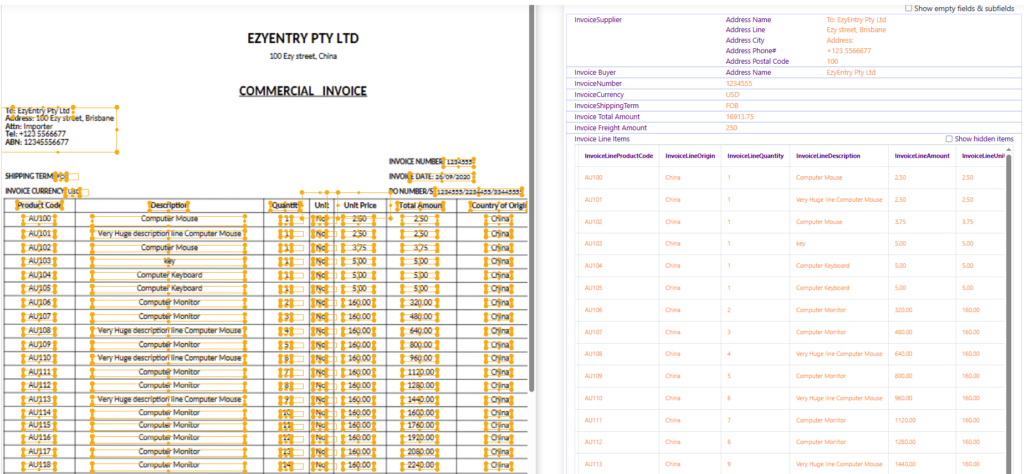Click ABN: 12345556677 line in document
Viewport: 1024px width, 474px height.
[x=37, y=142]
